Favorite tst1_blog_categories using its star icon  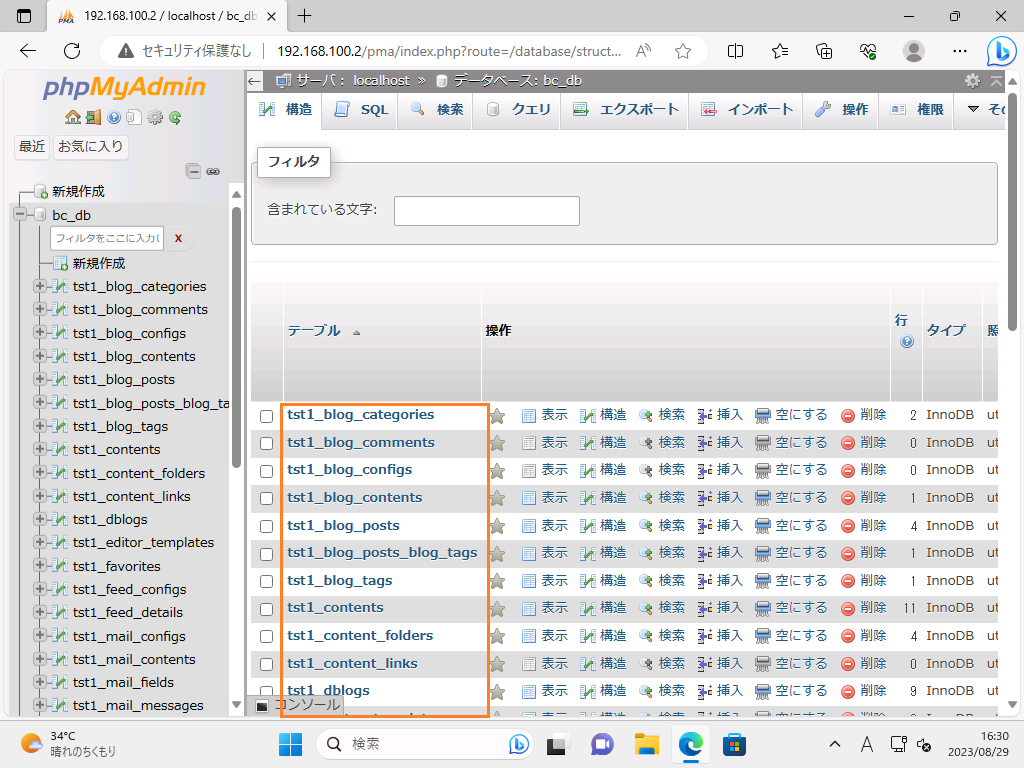tap(497, 415)
